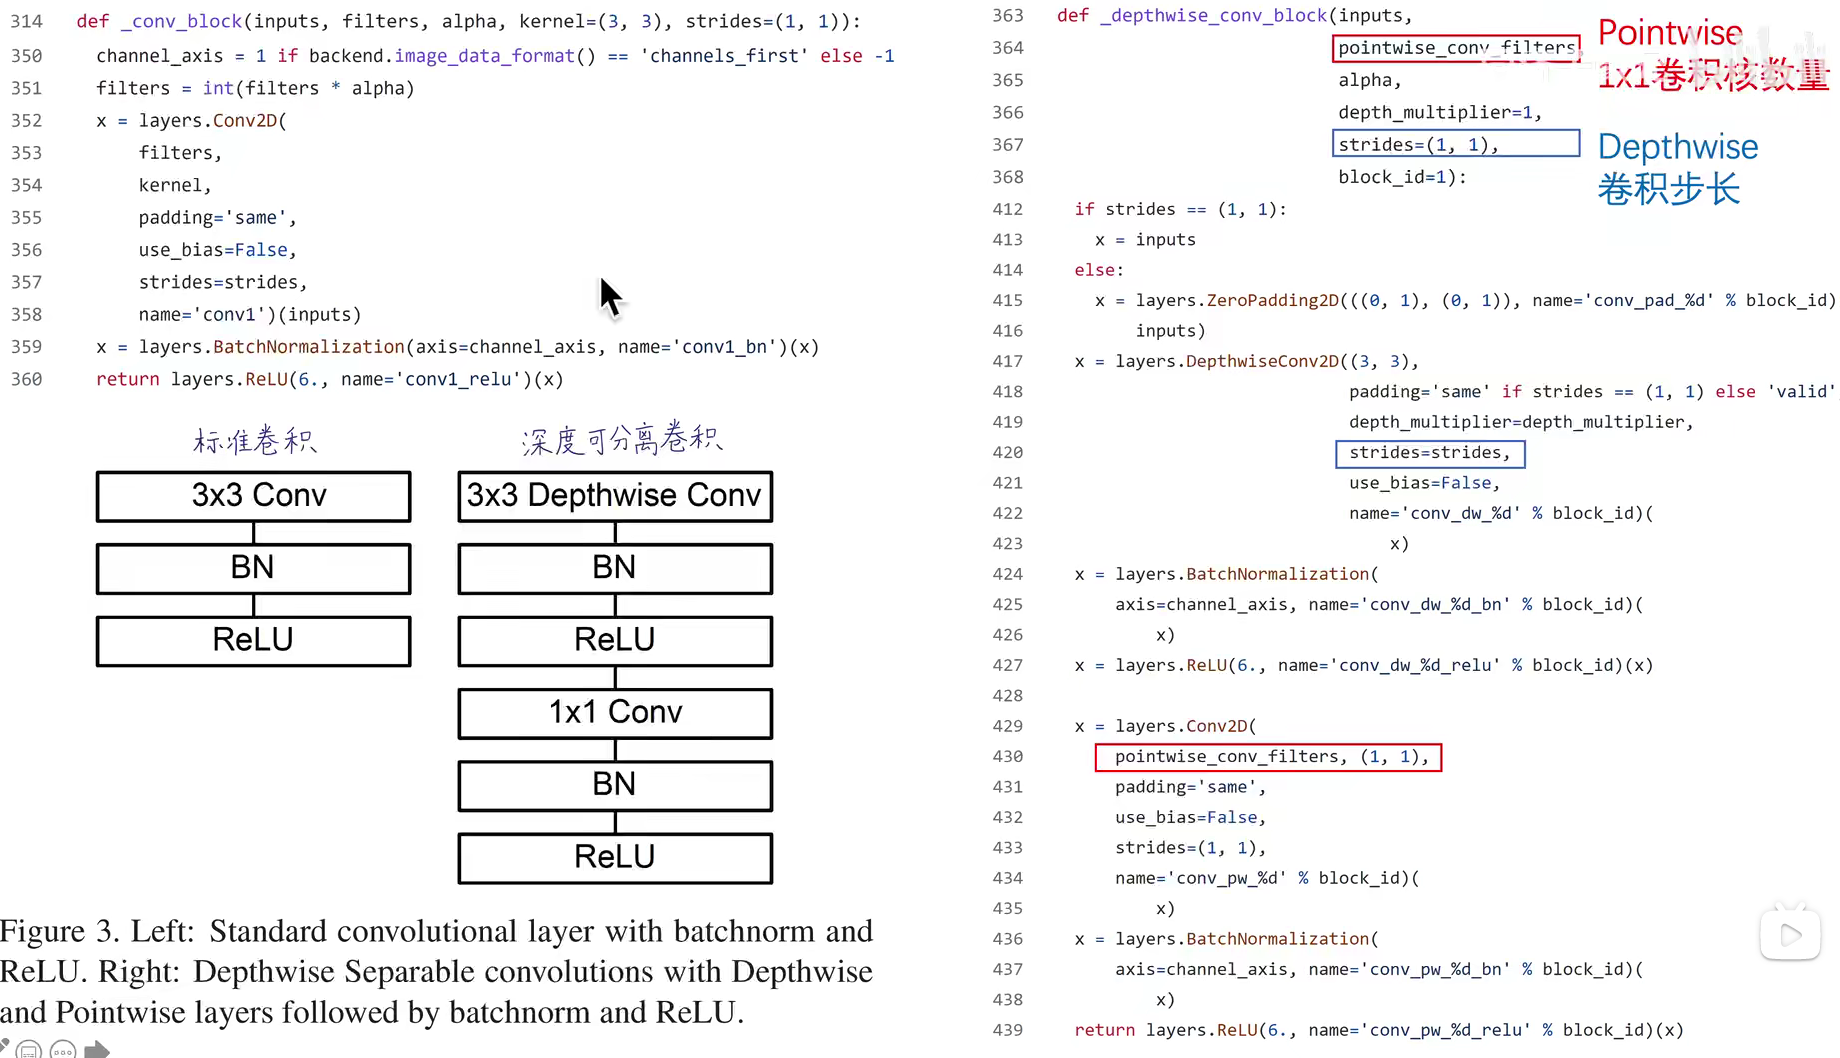The image size is (1840, 1058).
Task: Click handwritten title '深度可分离卷积'
Action: tap(622, 440)
